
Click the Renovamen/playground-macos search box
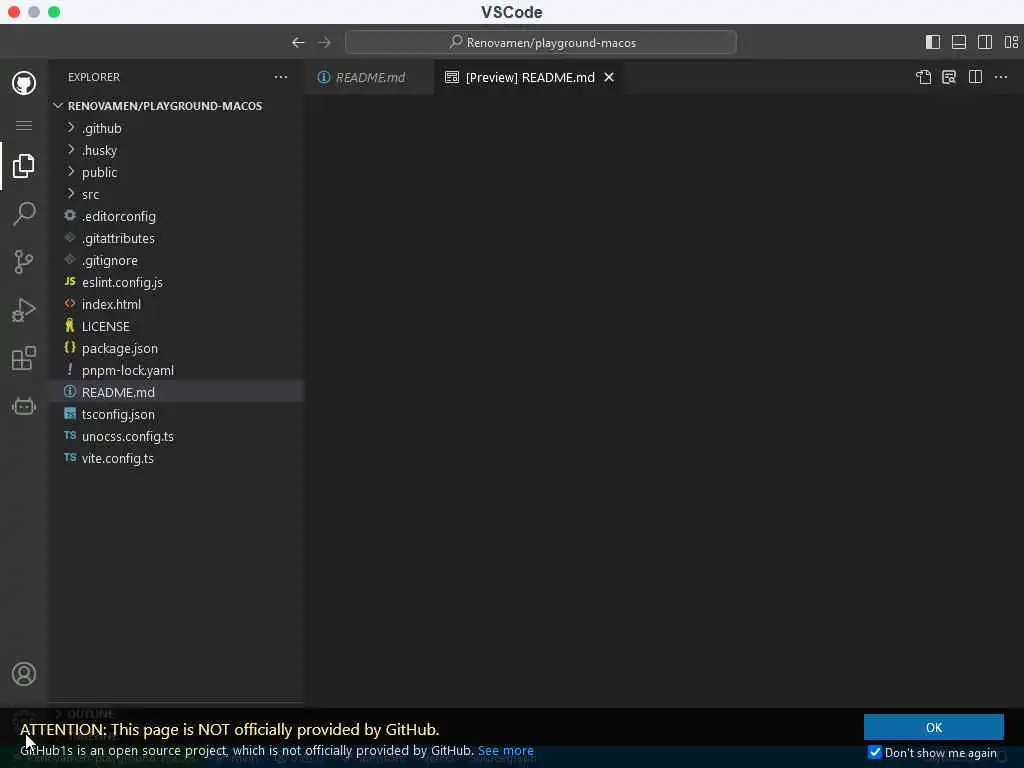click(541, 42)
